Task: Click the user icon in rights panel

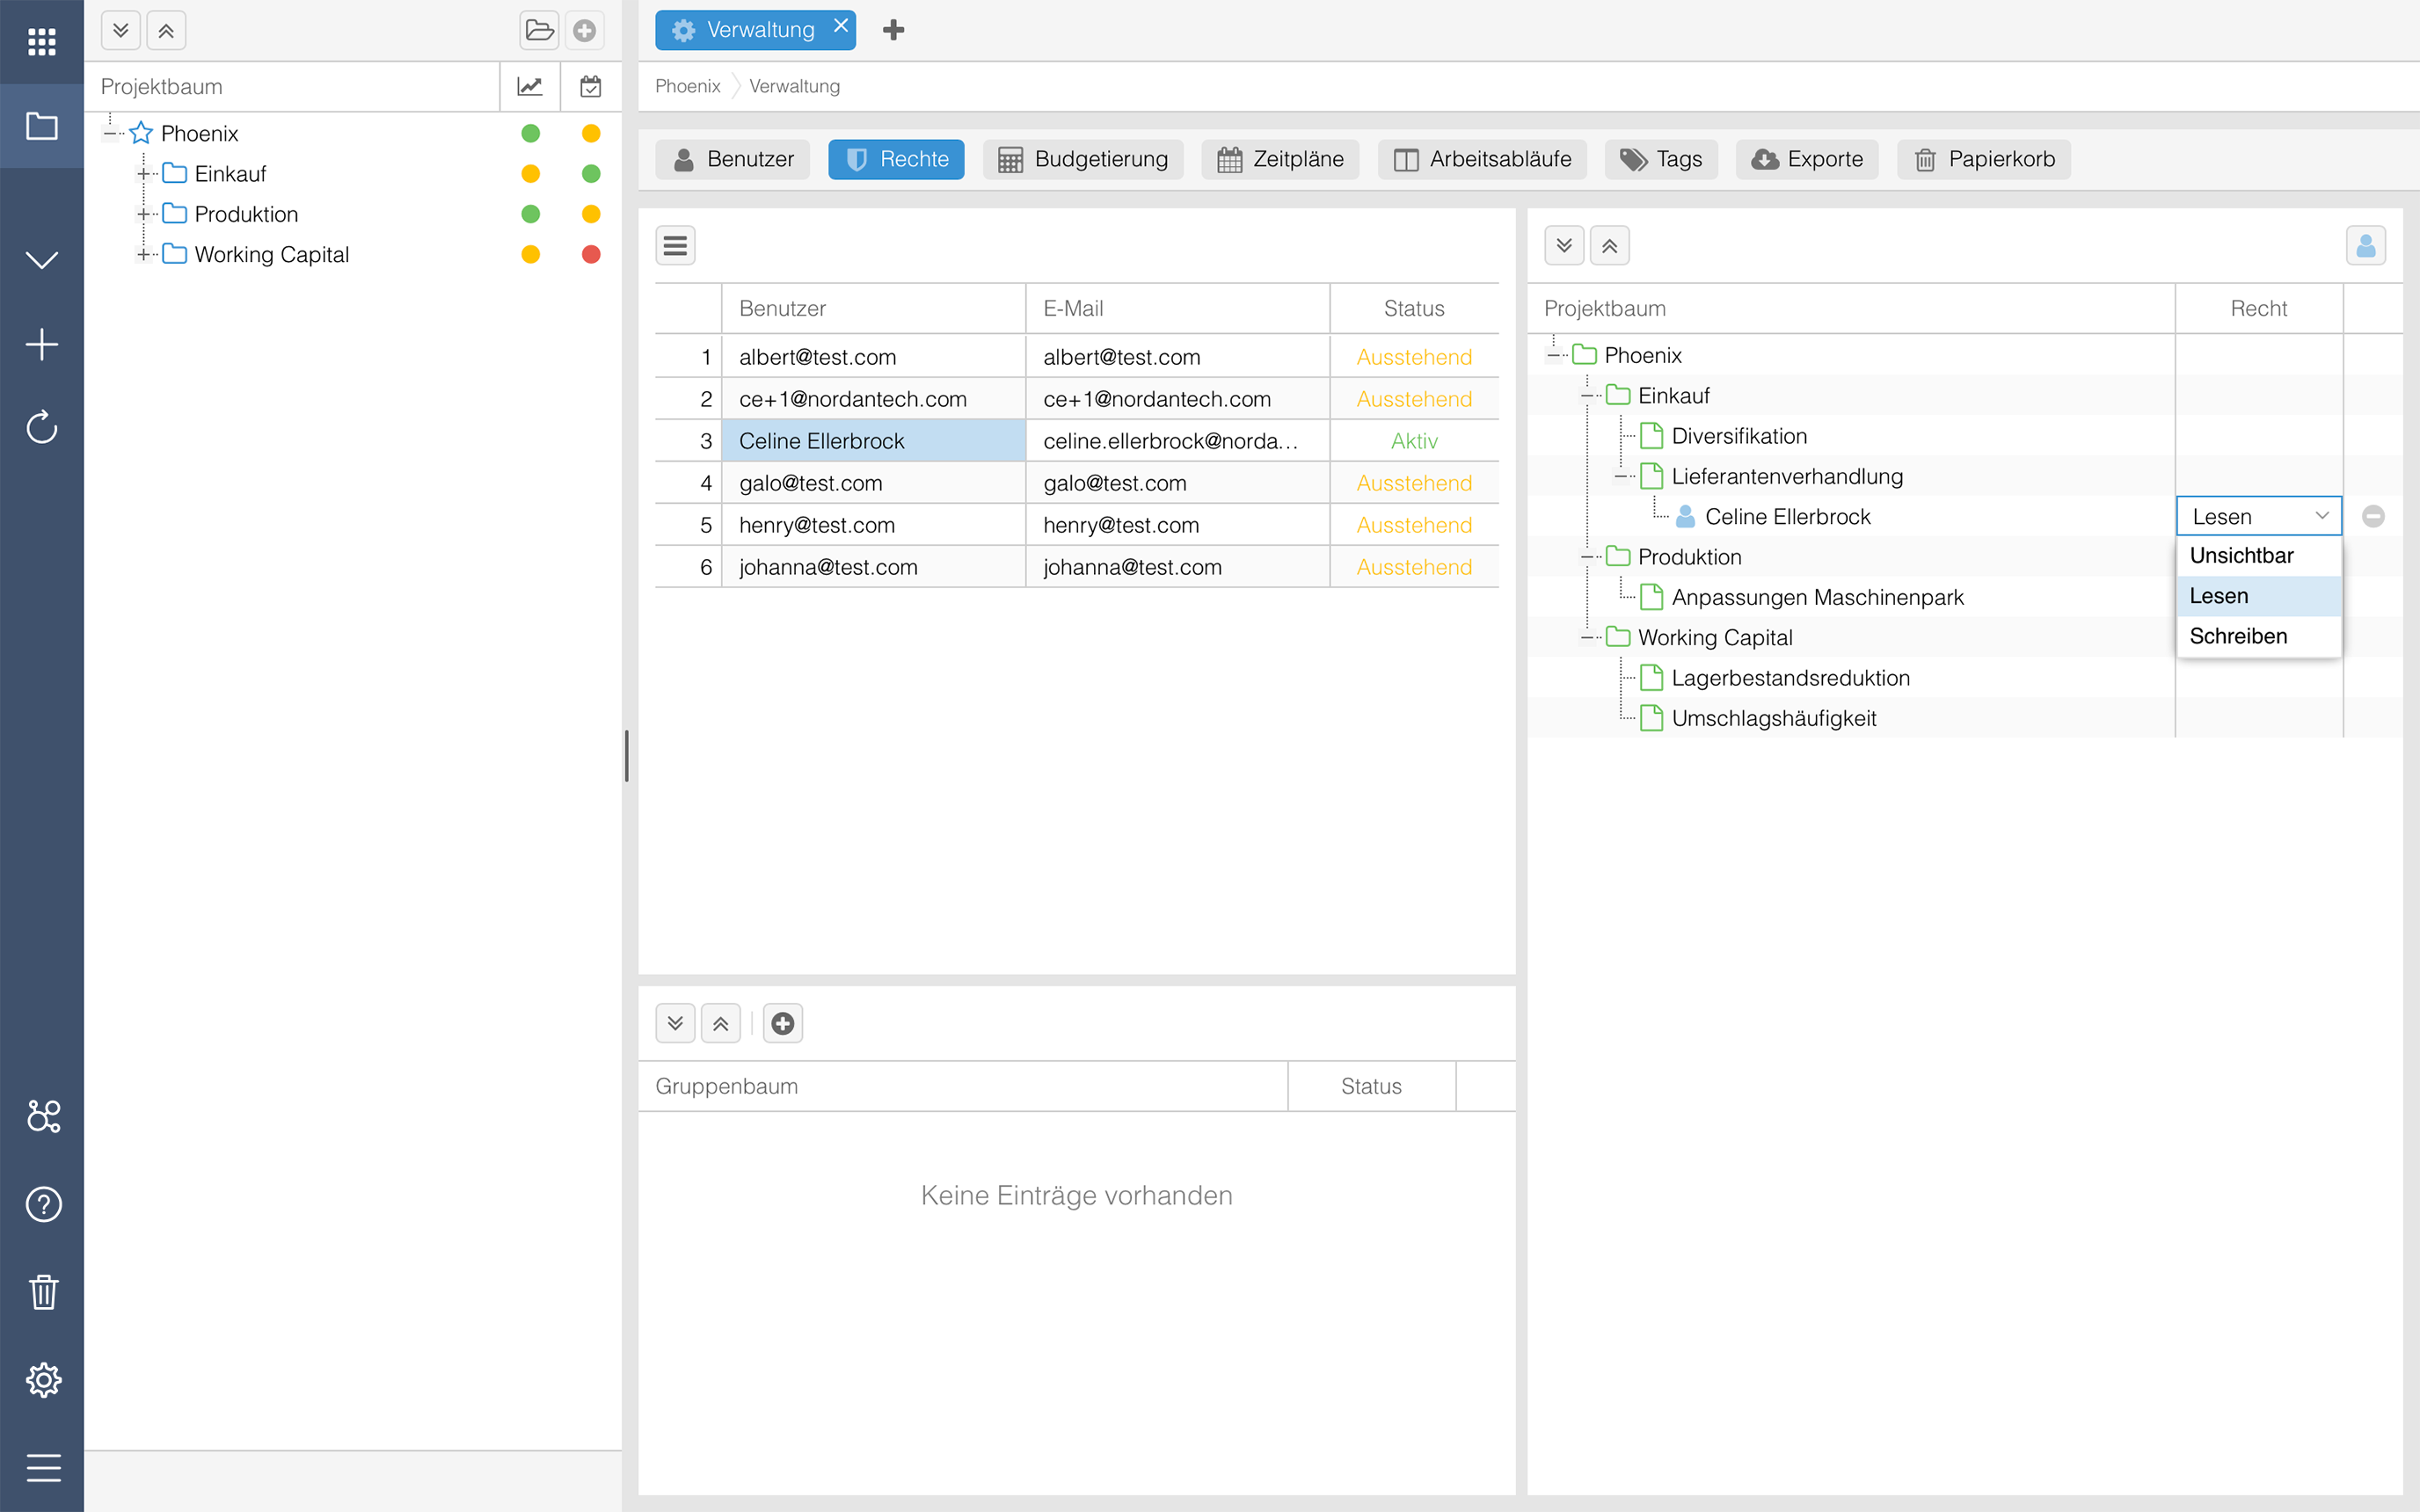Action: point(2365,245)
